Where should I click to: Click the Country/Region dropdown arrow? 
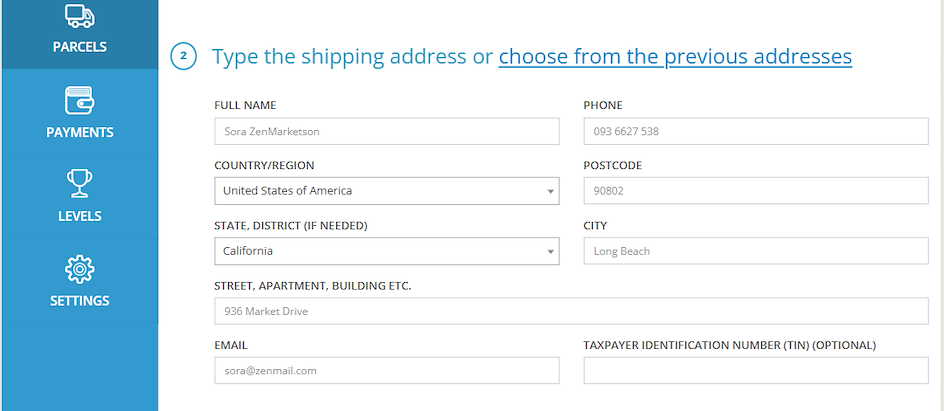click(550, 191)
